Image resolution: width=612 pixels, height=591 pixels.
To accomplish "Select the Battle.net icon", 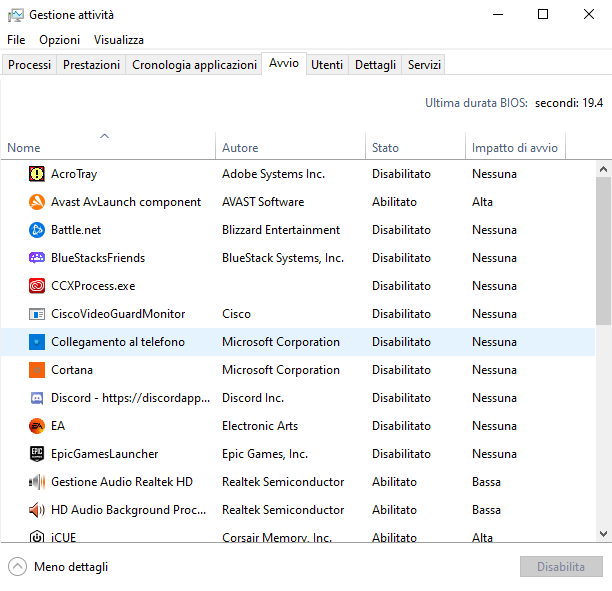I will coord(37,230).
